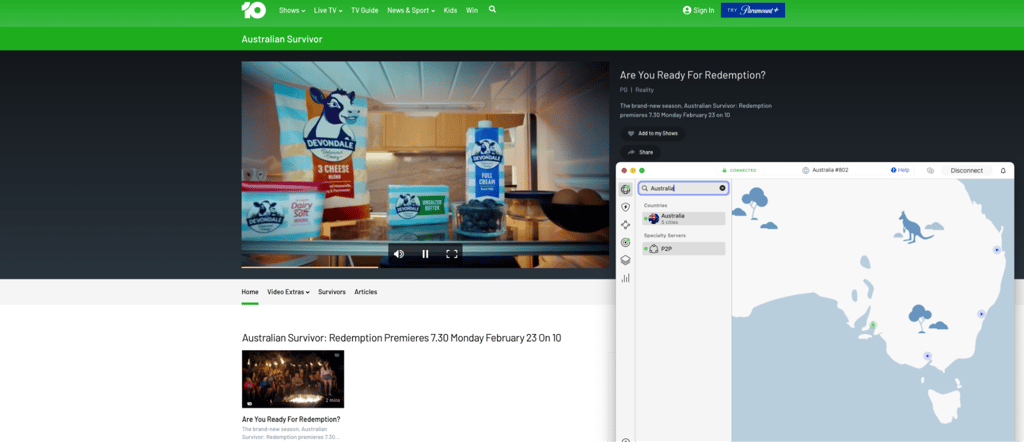Click the northeast coast server pin on map
1024x442 pixels.
point(997,250)
